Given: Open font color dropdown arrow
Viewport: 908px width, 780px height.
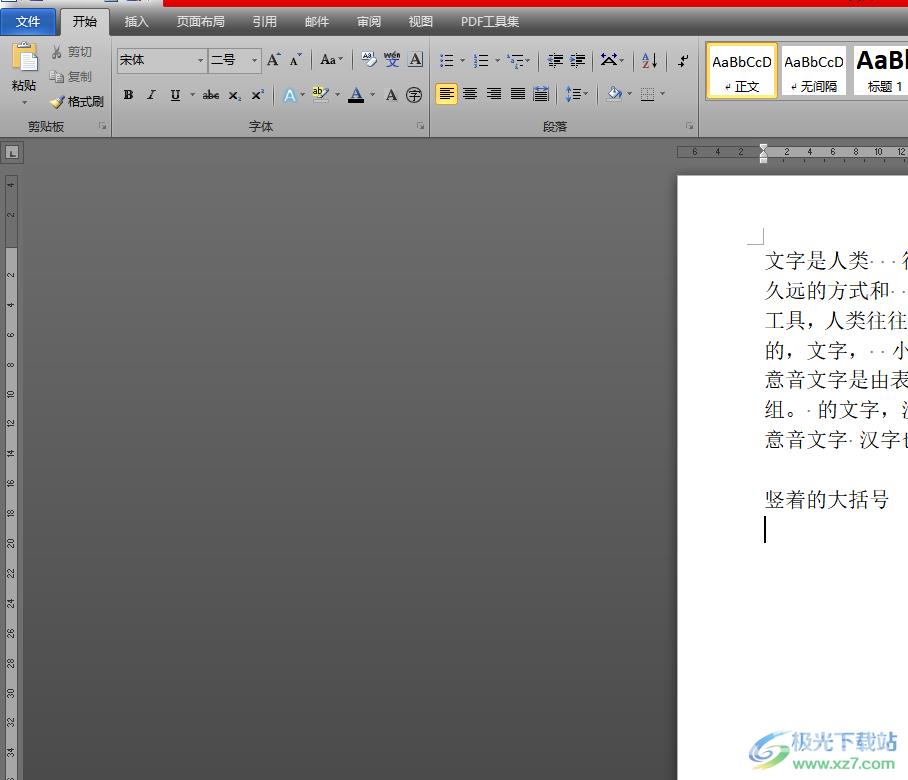Looking at the screenshot, I should point(372,94).
